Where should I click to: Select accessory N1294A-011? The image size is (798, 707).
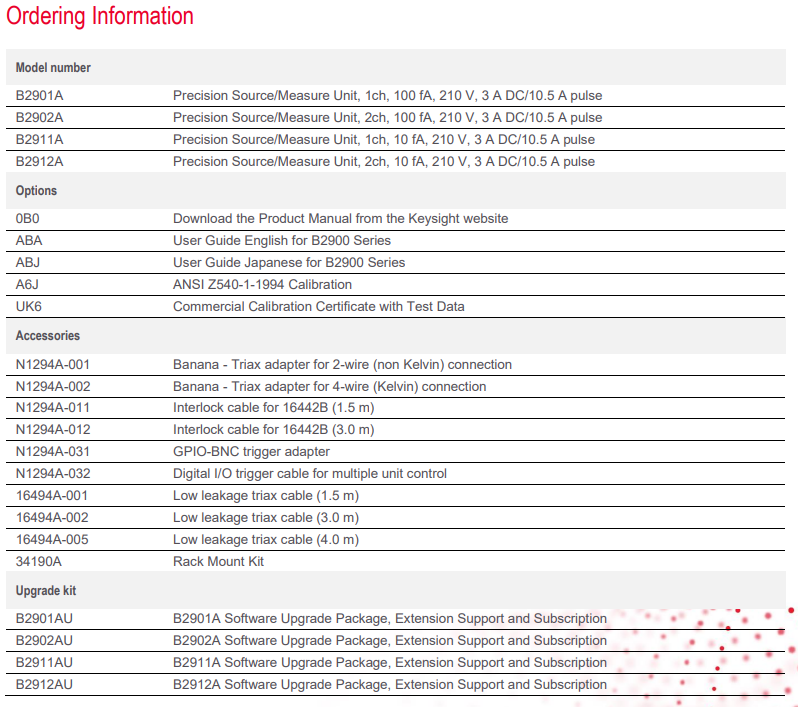(53, 408)
